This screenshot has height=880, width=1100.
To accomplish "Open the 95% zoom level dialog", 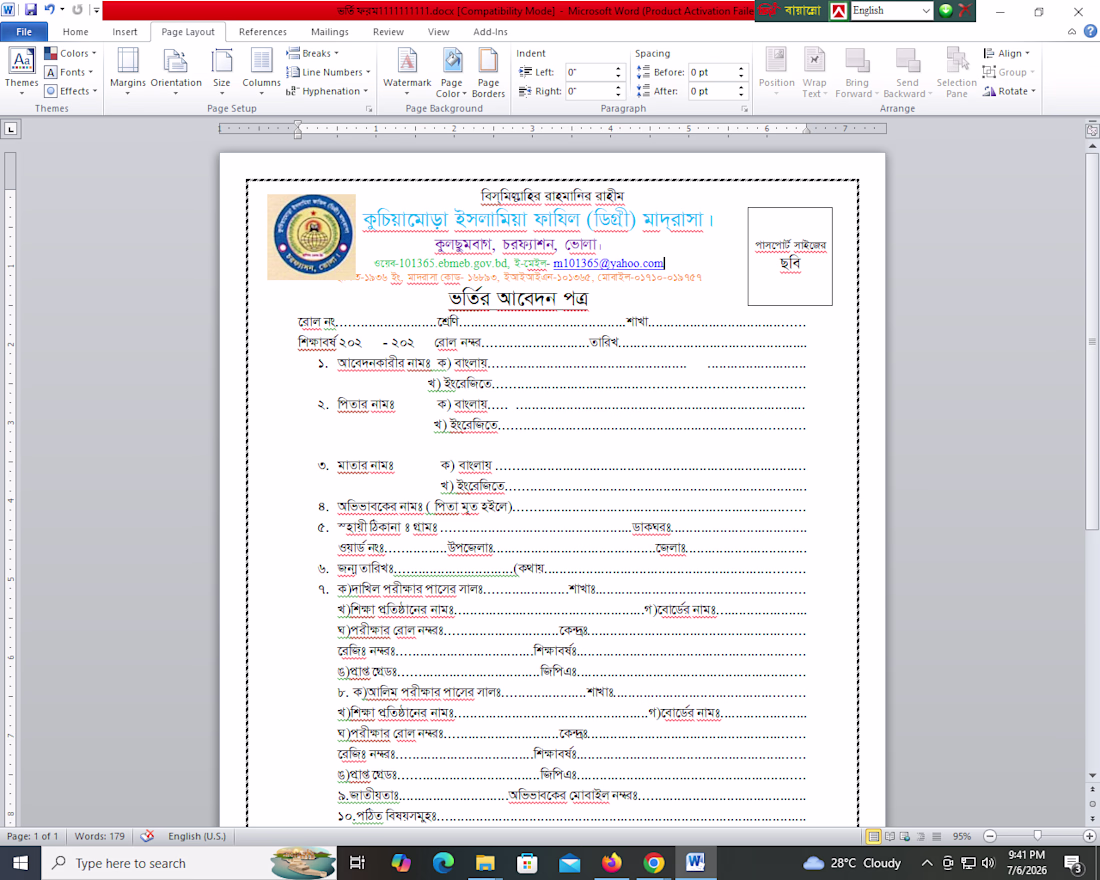I will 962,836.
